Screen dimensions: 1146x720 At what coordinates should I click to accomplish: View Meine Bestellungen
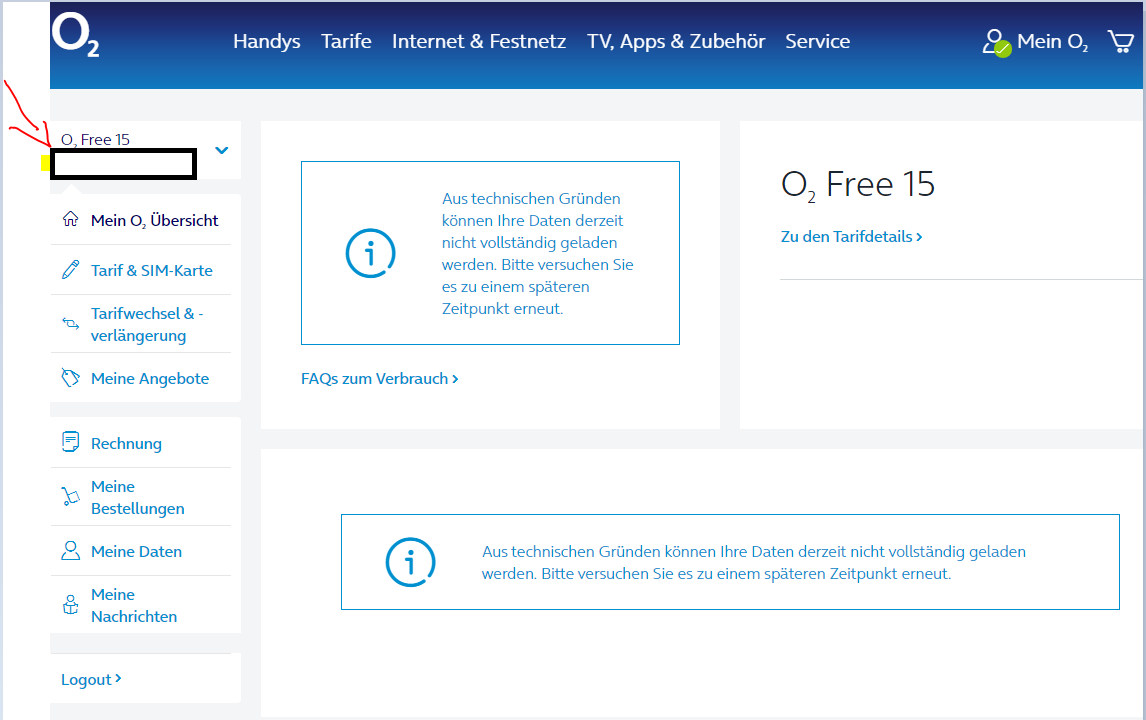pos(137,498)
